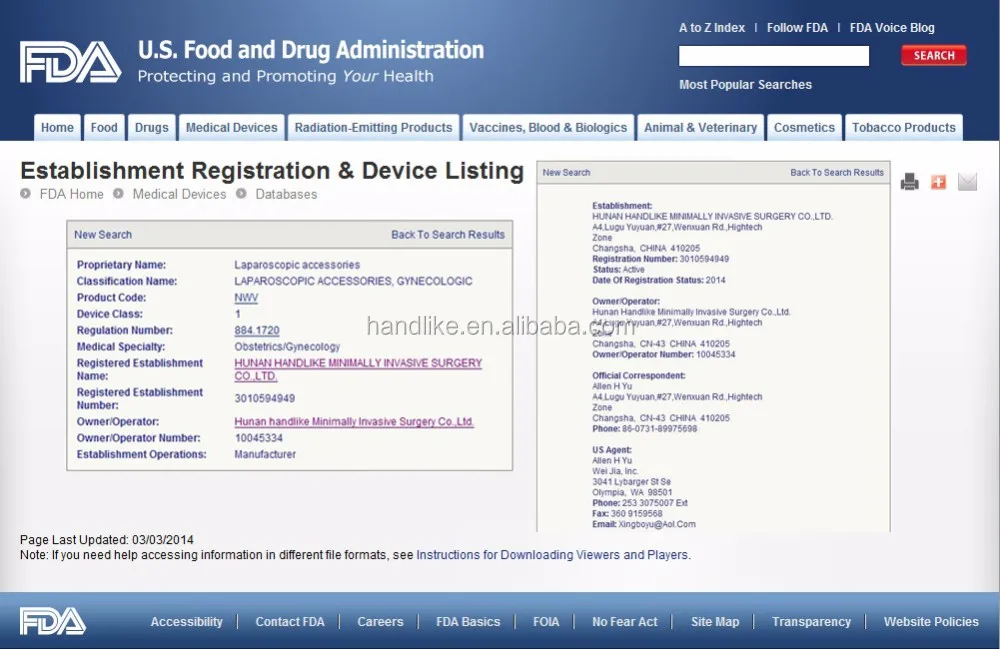
Task: Click the Proprietary Name value Laparoscopic accessories
Action: coord(297,265)
